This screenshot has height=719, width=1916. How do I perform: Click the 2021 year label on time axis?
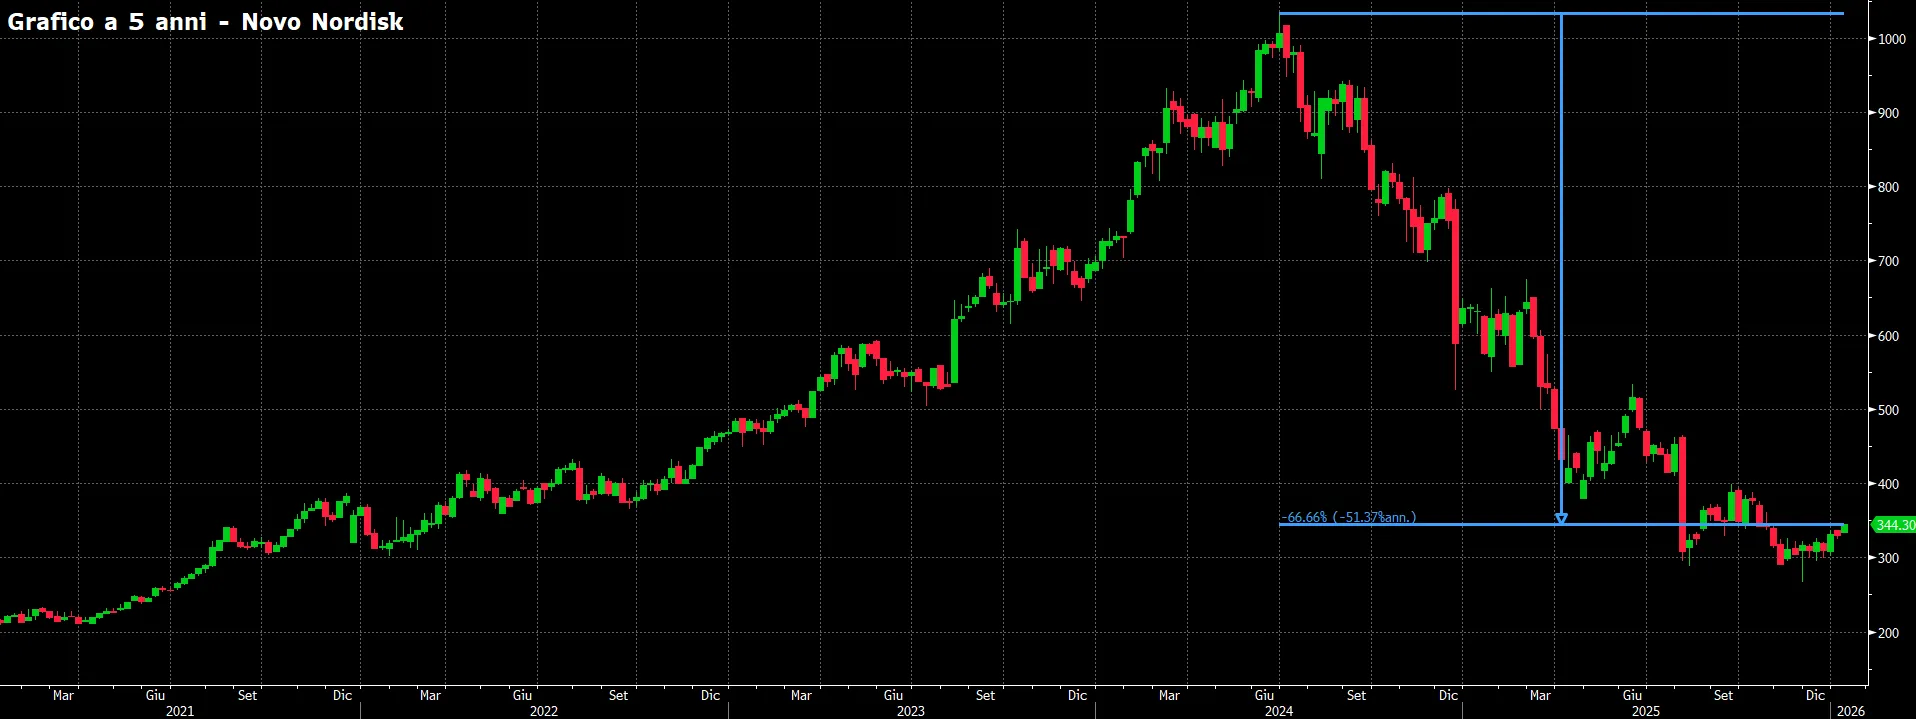(x=180, y=711)
